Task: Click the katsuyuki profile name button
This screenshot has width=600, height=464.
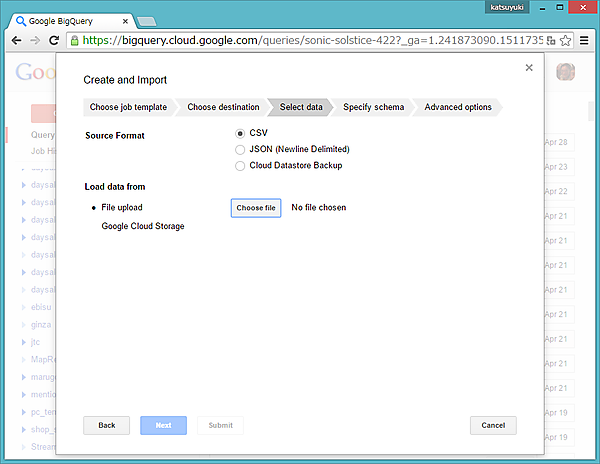Action: tap(507, 7)
